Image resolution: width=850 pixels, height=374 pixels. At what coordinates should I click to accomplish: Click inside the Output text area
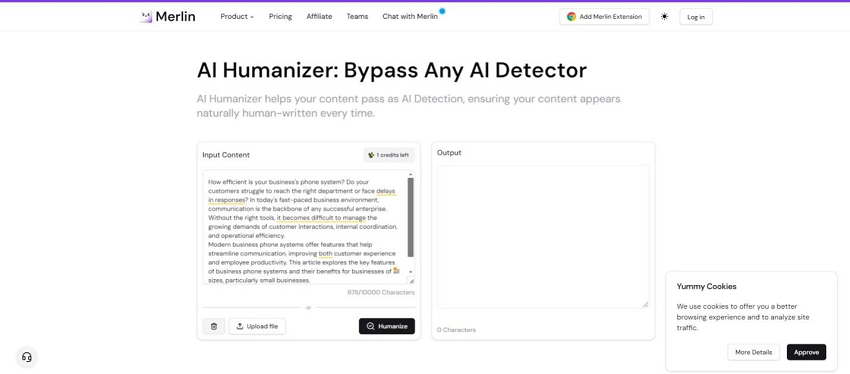click(x=543, y=237)
